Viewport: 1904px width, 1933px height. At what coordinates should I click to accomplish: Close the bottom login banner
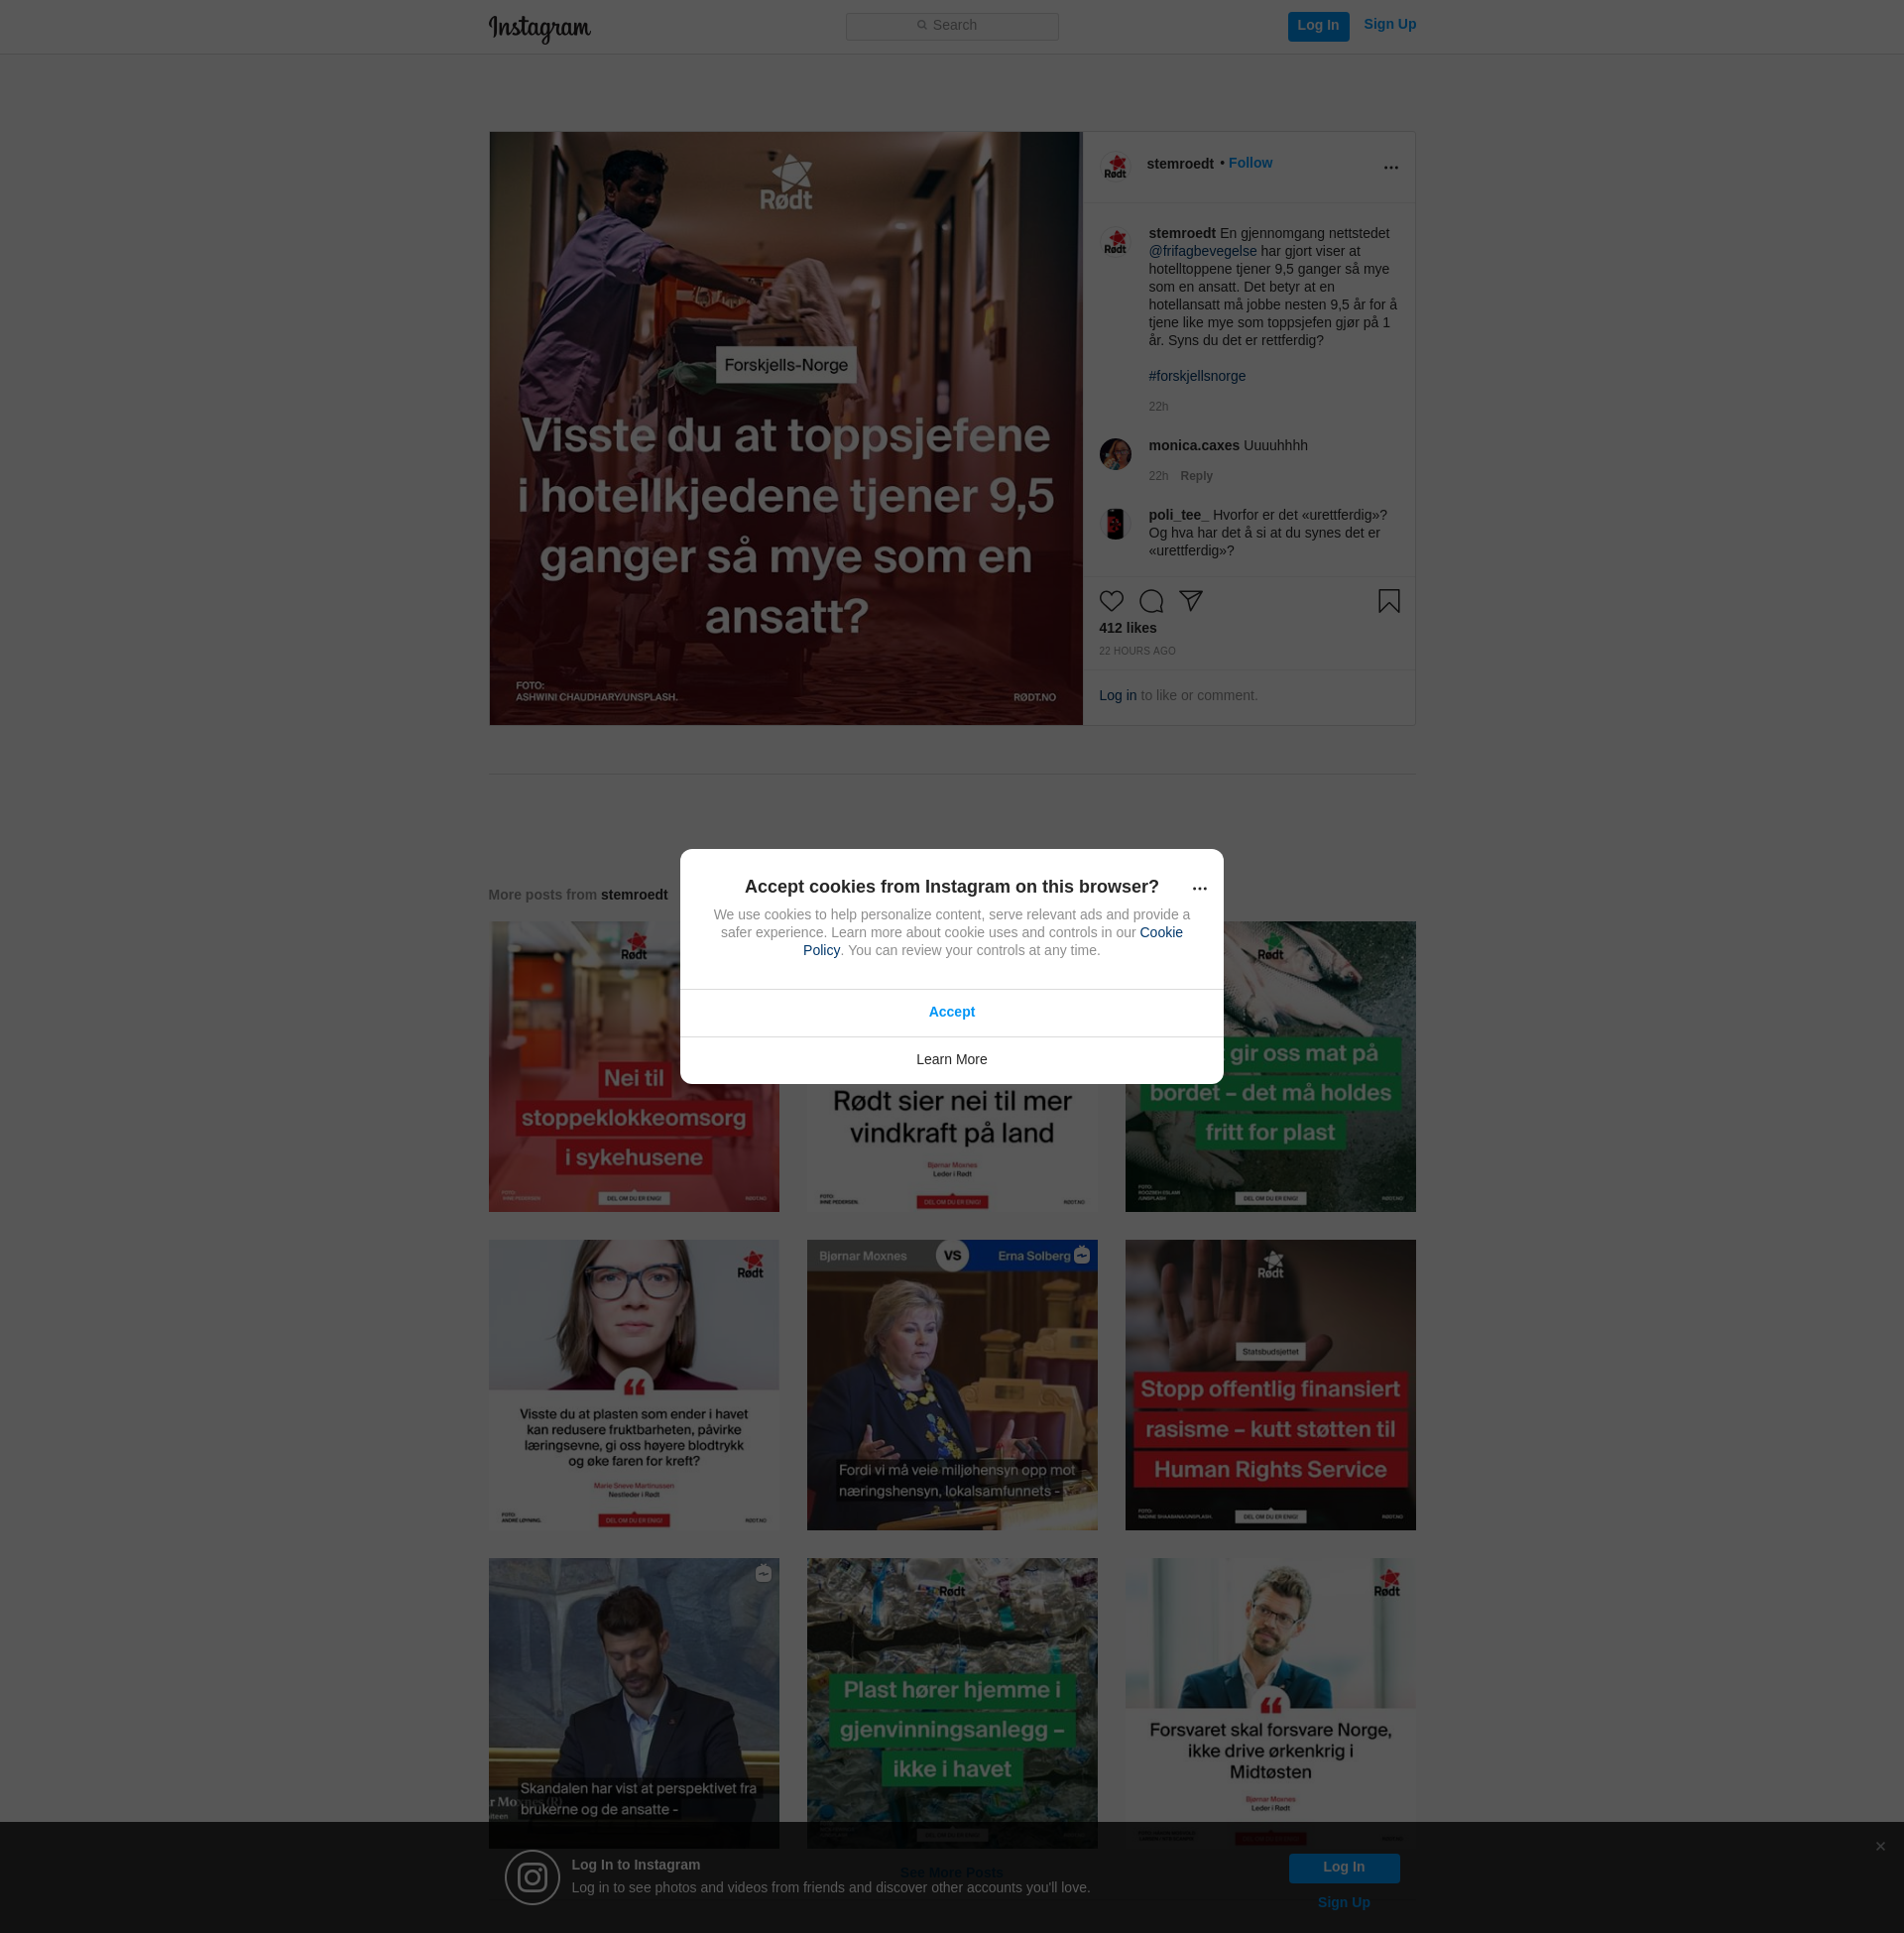1880,1846
